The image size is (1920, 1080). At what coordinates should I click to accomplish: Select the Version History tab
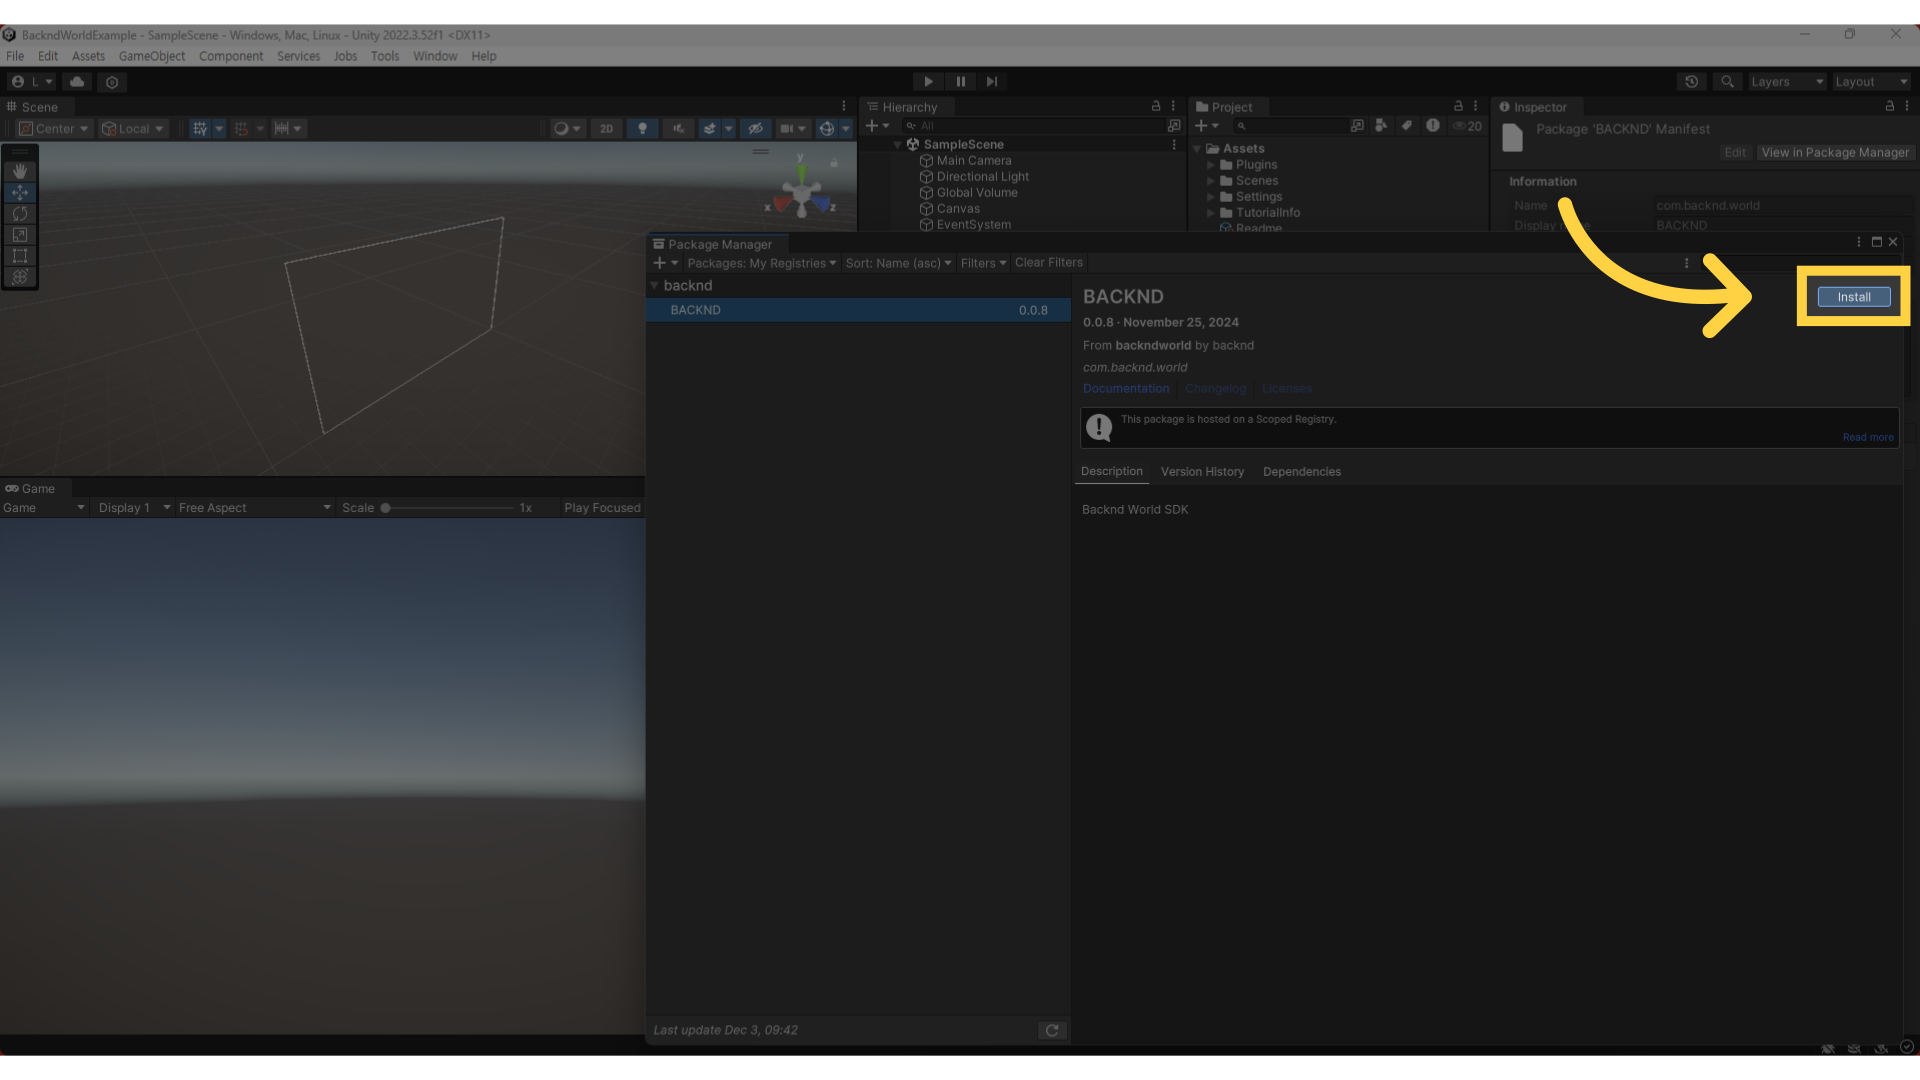(x=1201, y=471)
